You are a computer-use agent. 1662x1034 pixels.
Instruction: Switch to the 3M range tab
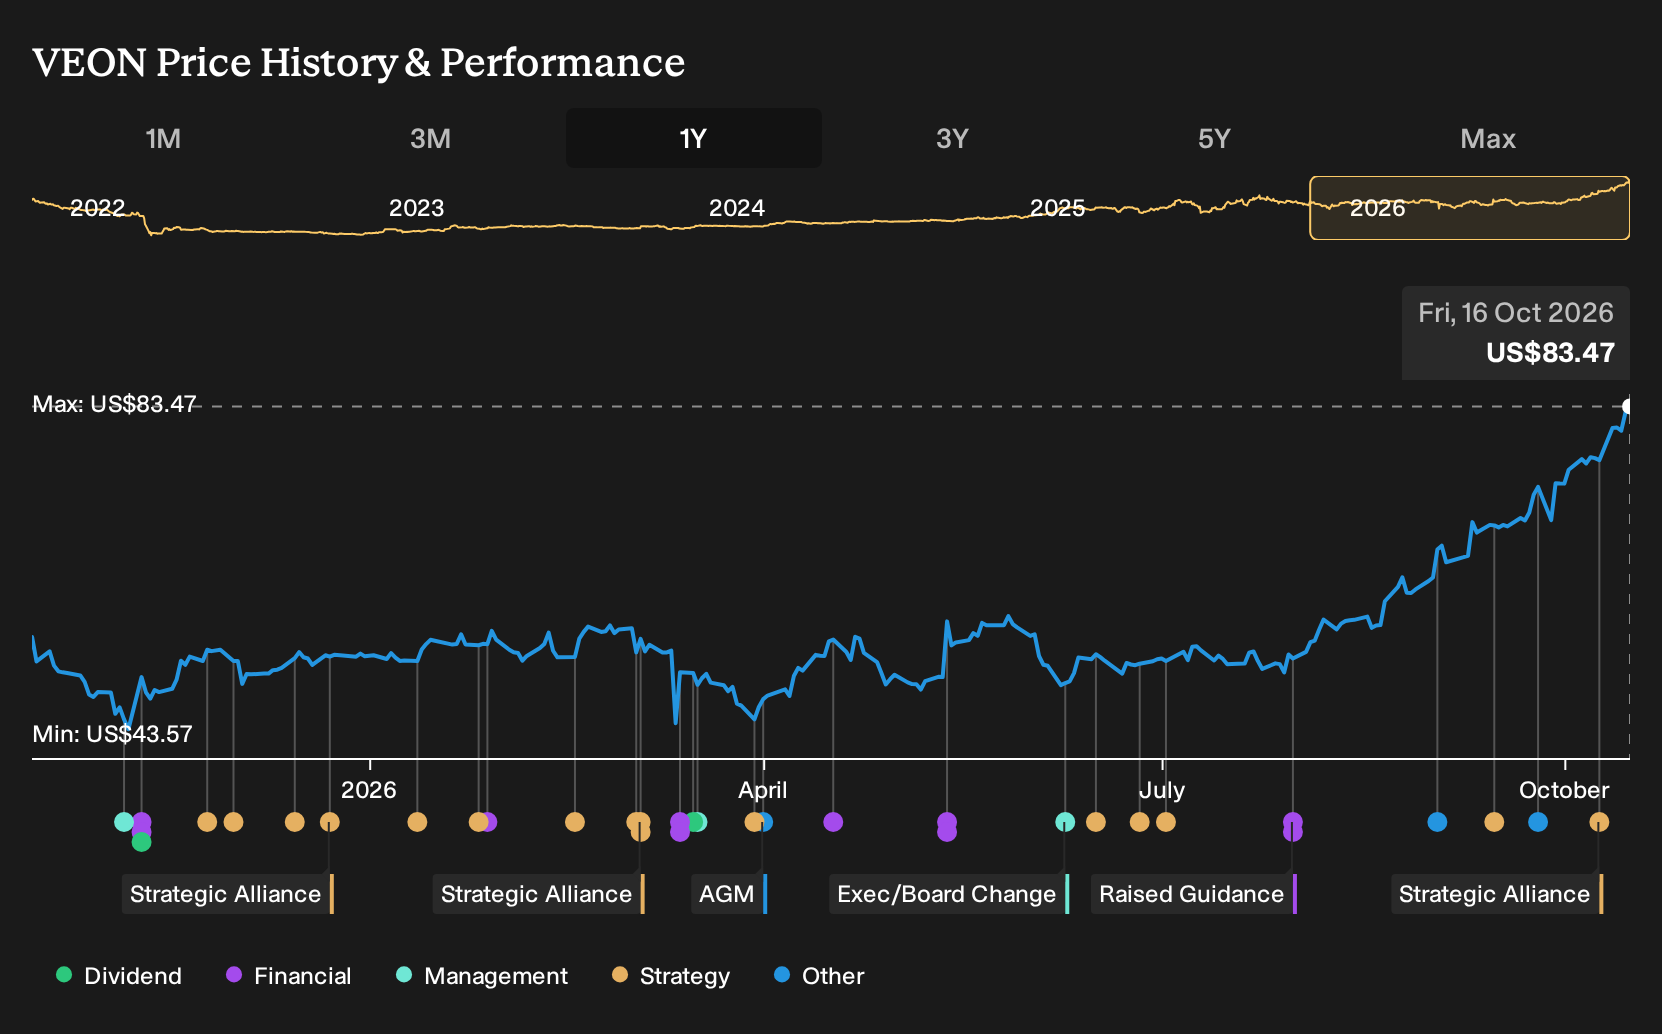(x=430, y=138)
